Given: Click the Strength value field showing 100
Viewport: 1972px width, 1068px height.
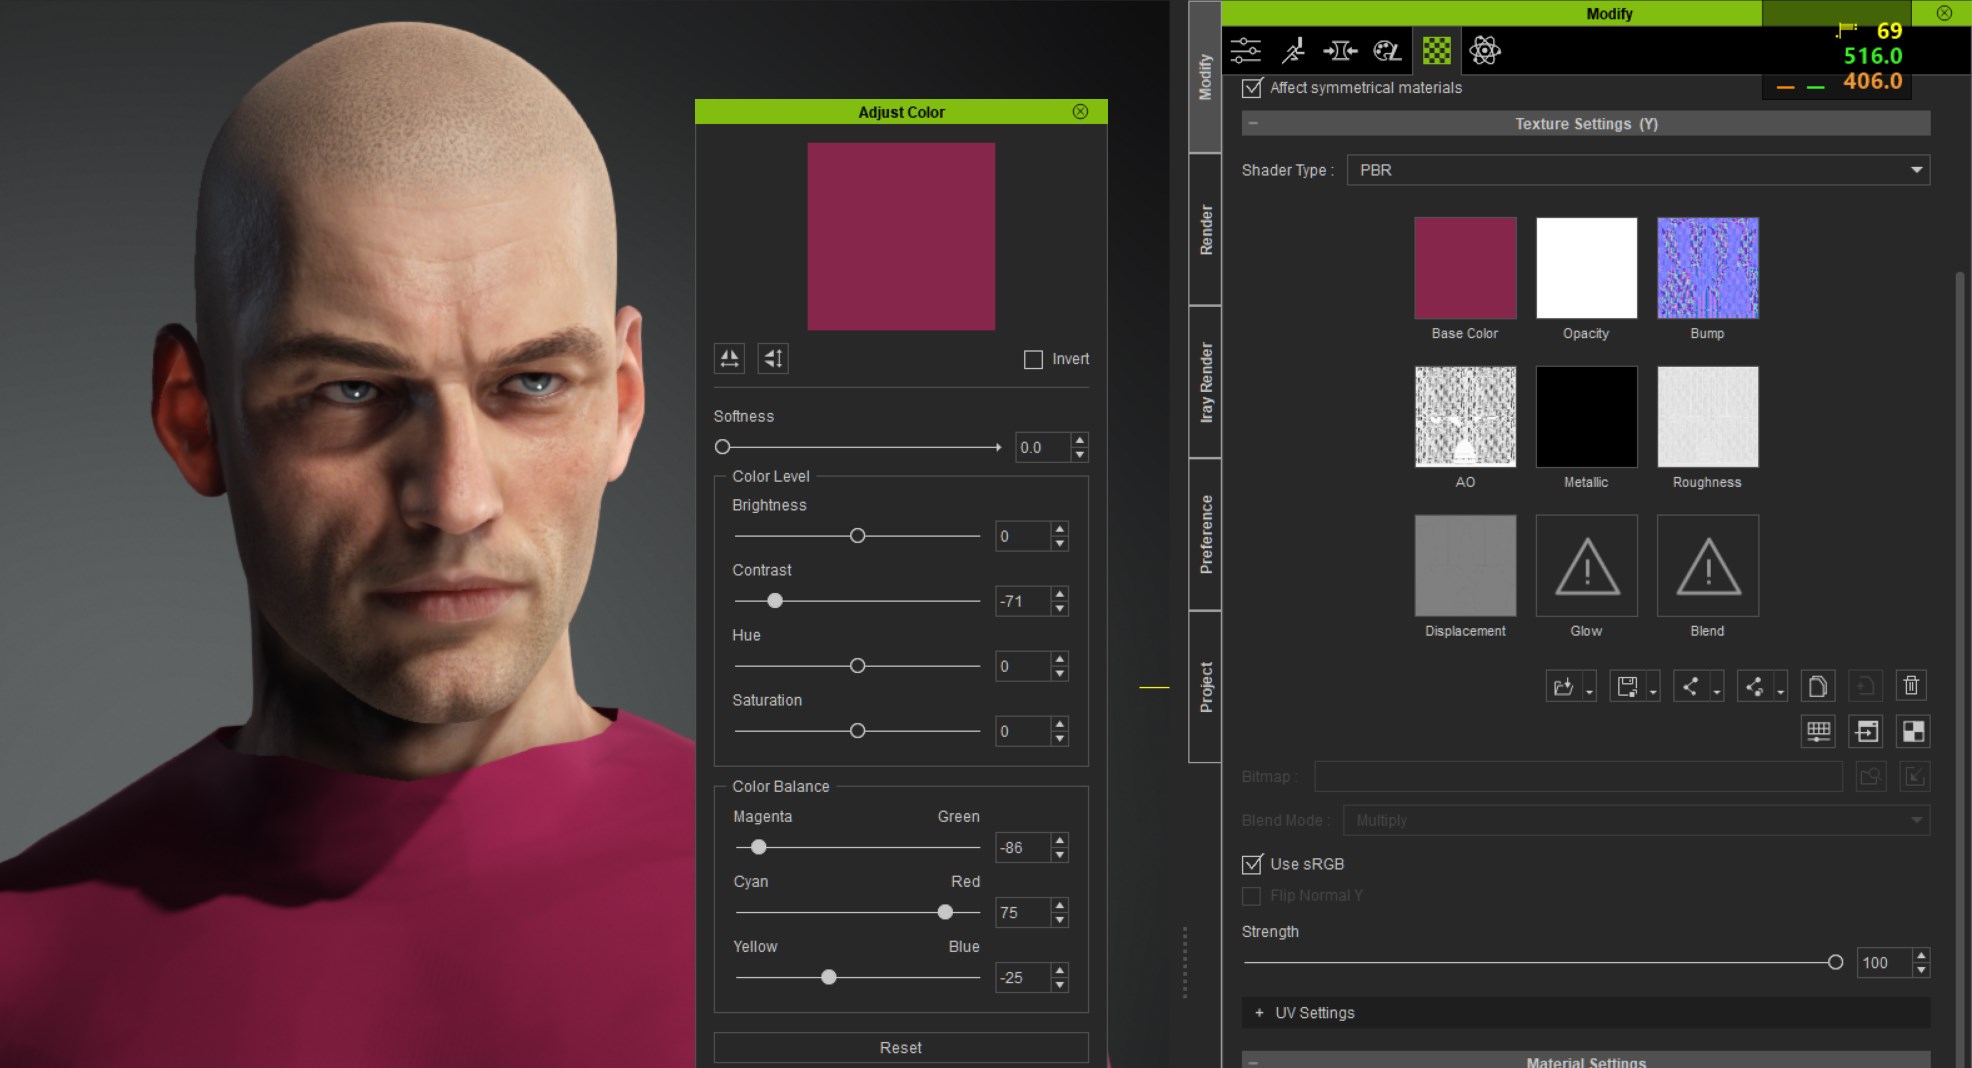Looking at the screenshot, I should click(1884, 962).
